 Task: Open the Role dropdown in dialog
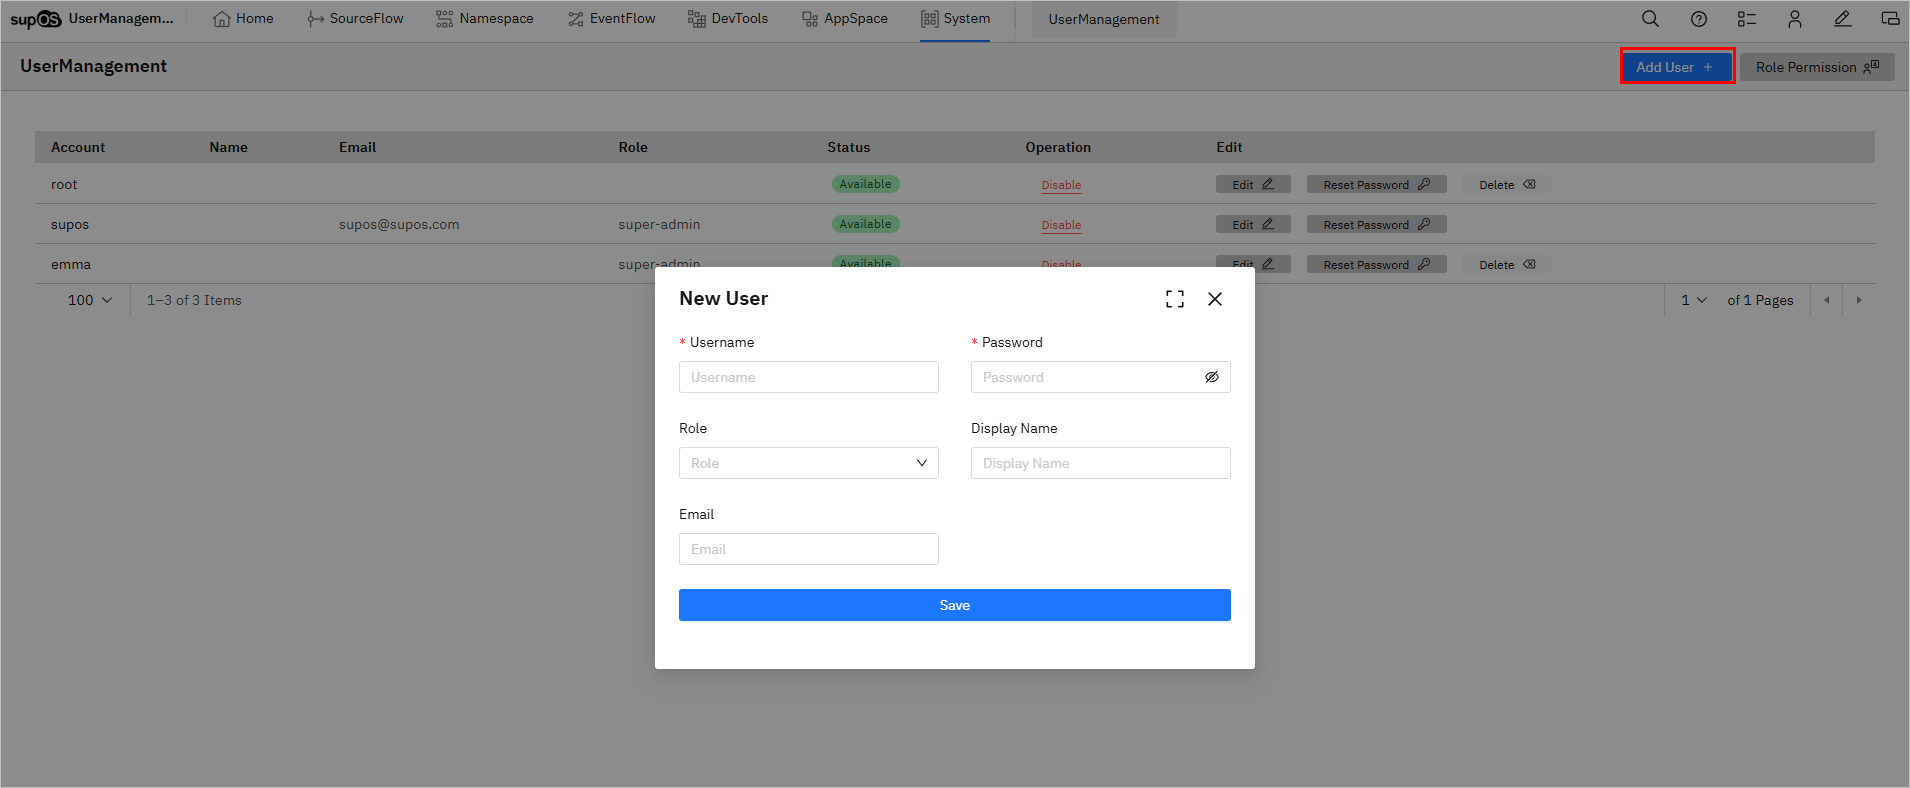(808, 463)
